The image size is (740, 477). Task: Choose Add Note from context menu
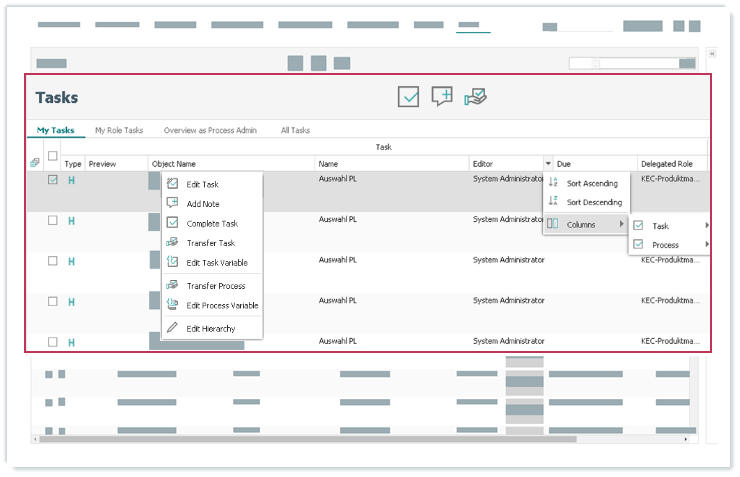[212, 204]
